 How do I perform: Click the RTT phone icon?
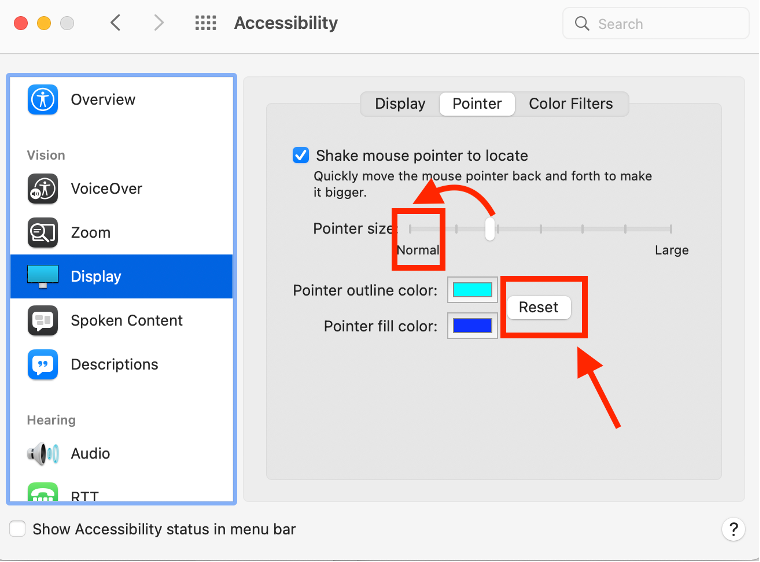coord(42,493)
